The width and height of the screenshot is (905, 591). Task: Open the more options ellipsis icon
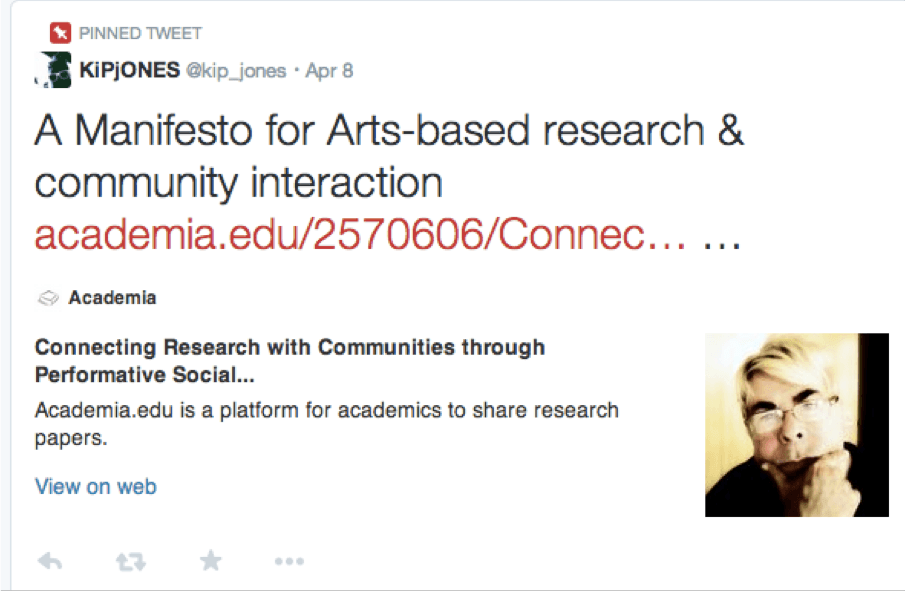coord(289,561)
